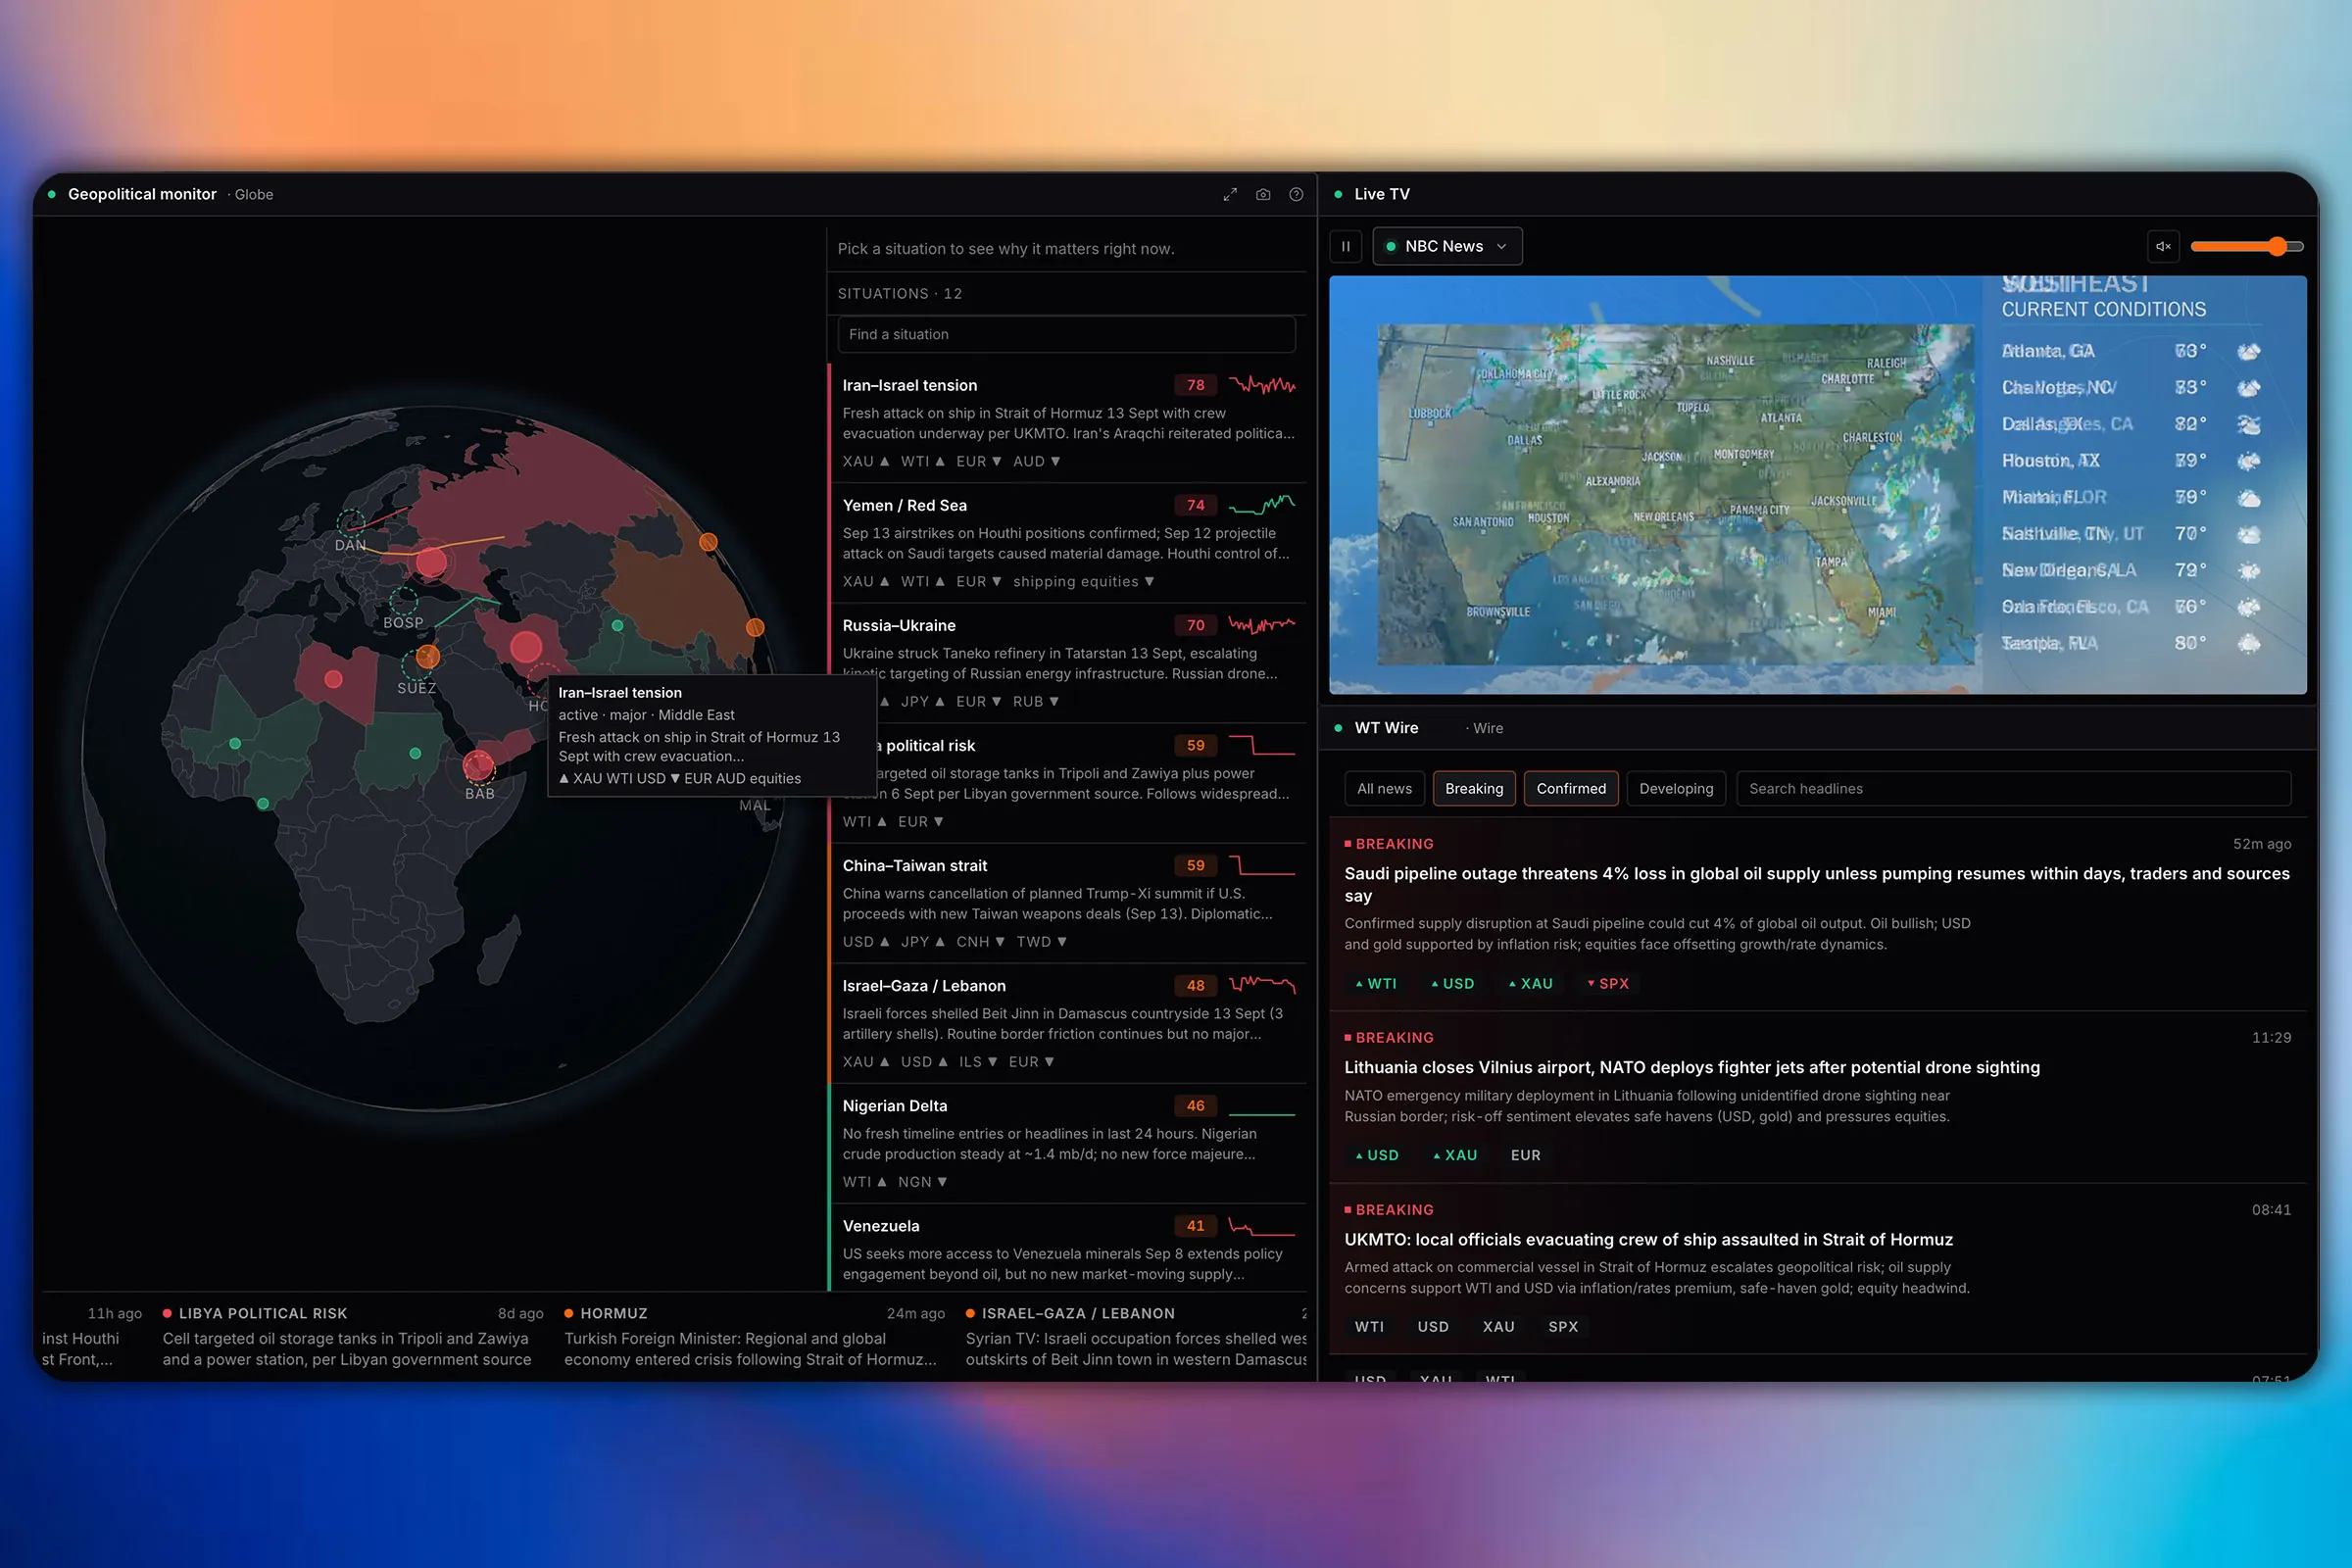Click the red Iran hotspot marker on globe
The width and height of the screenshot is (2352, 1568).
point(526,647)
